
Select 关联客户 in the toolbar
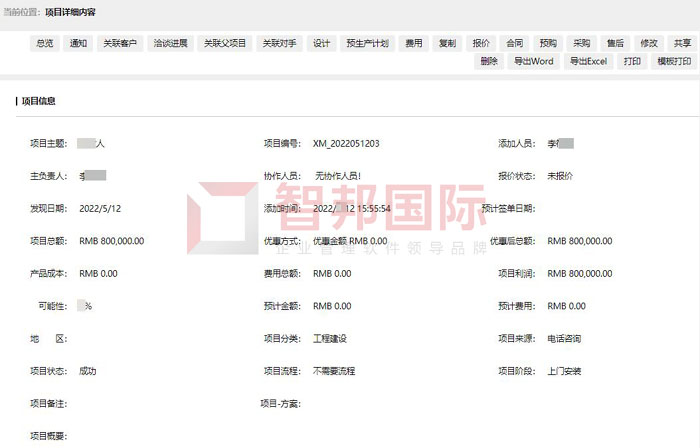pyautogui.click(x=120, y=44)
